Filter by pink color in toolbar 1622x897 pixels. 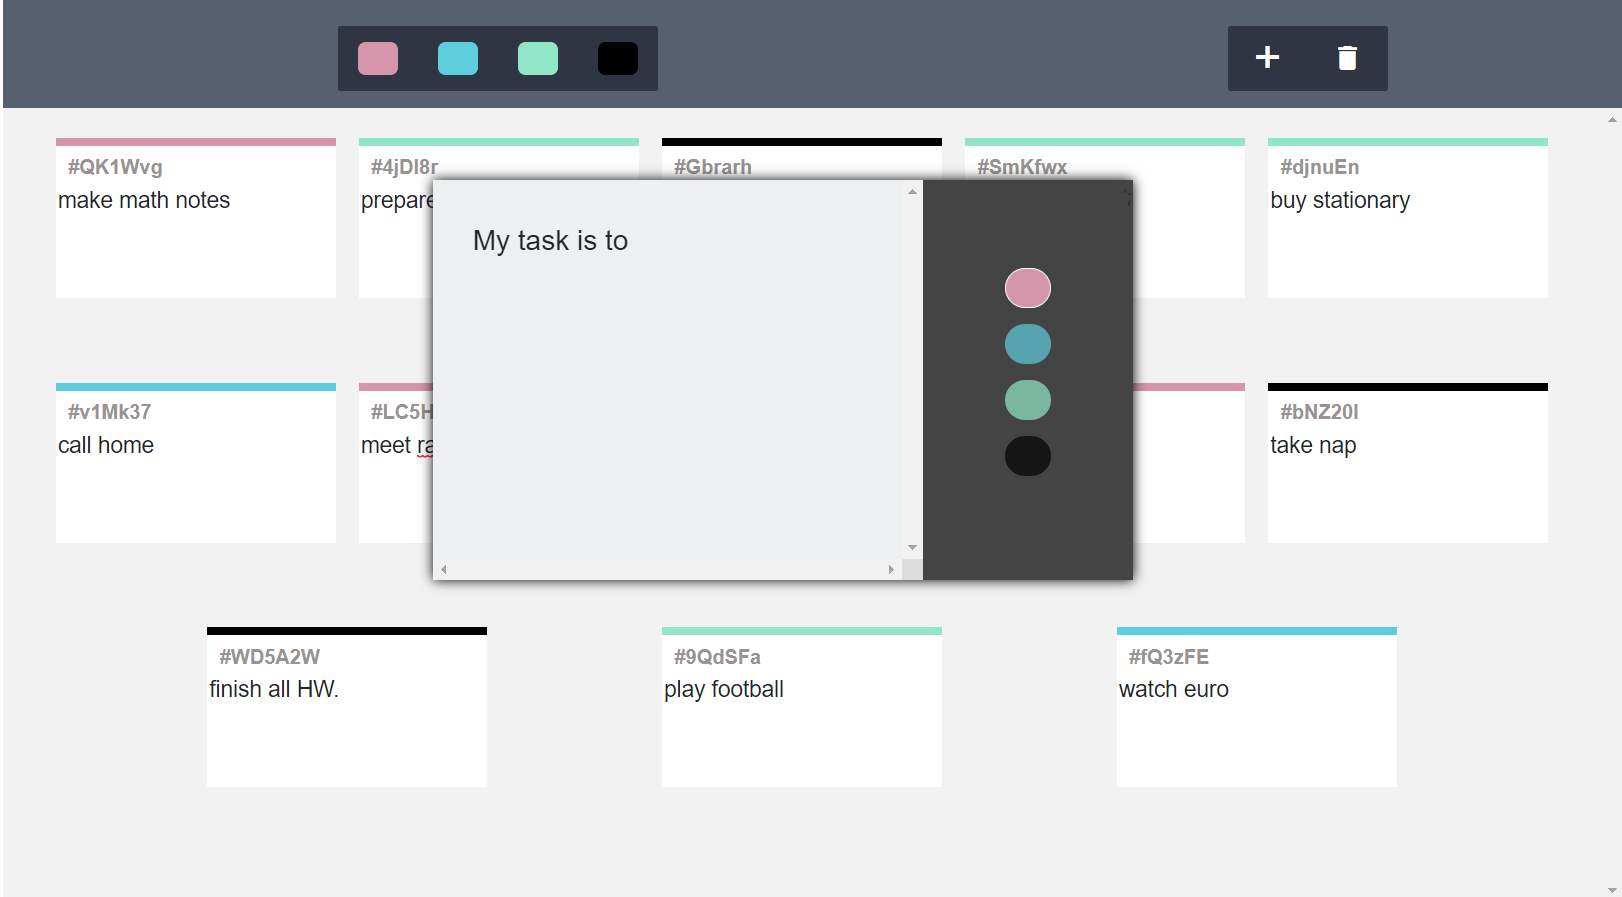coord(378,59)
